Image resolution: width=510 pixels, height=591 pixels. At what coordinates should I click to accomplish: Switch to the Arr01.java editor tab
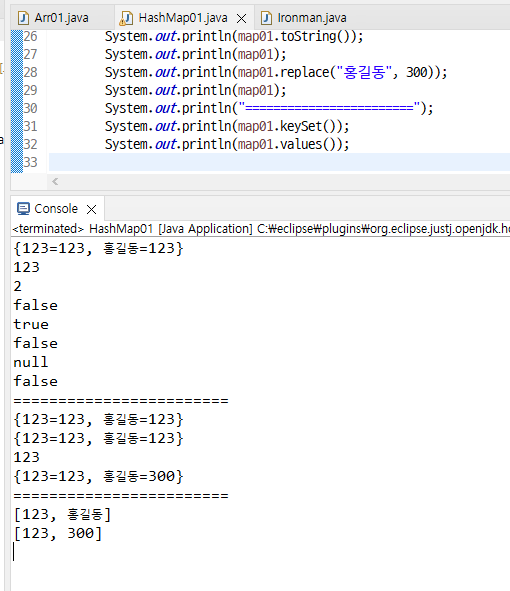click(61, 18)
